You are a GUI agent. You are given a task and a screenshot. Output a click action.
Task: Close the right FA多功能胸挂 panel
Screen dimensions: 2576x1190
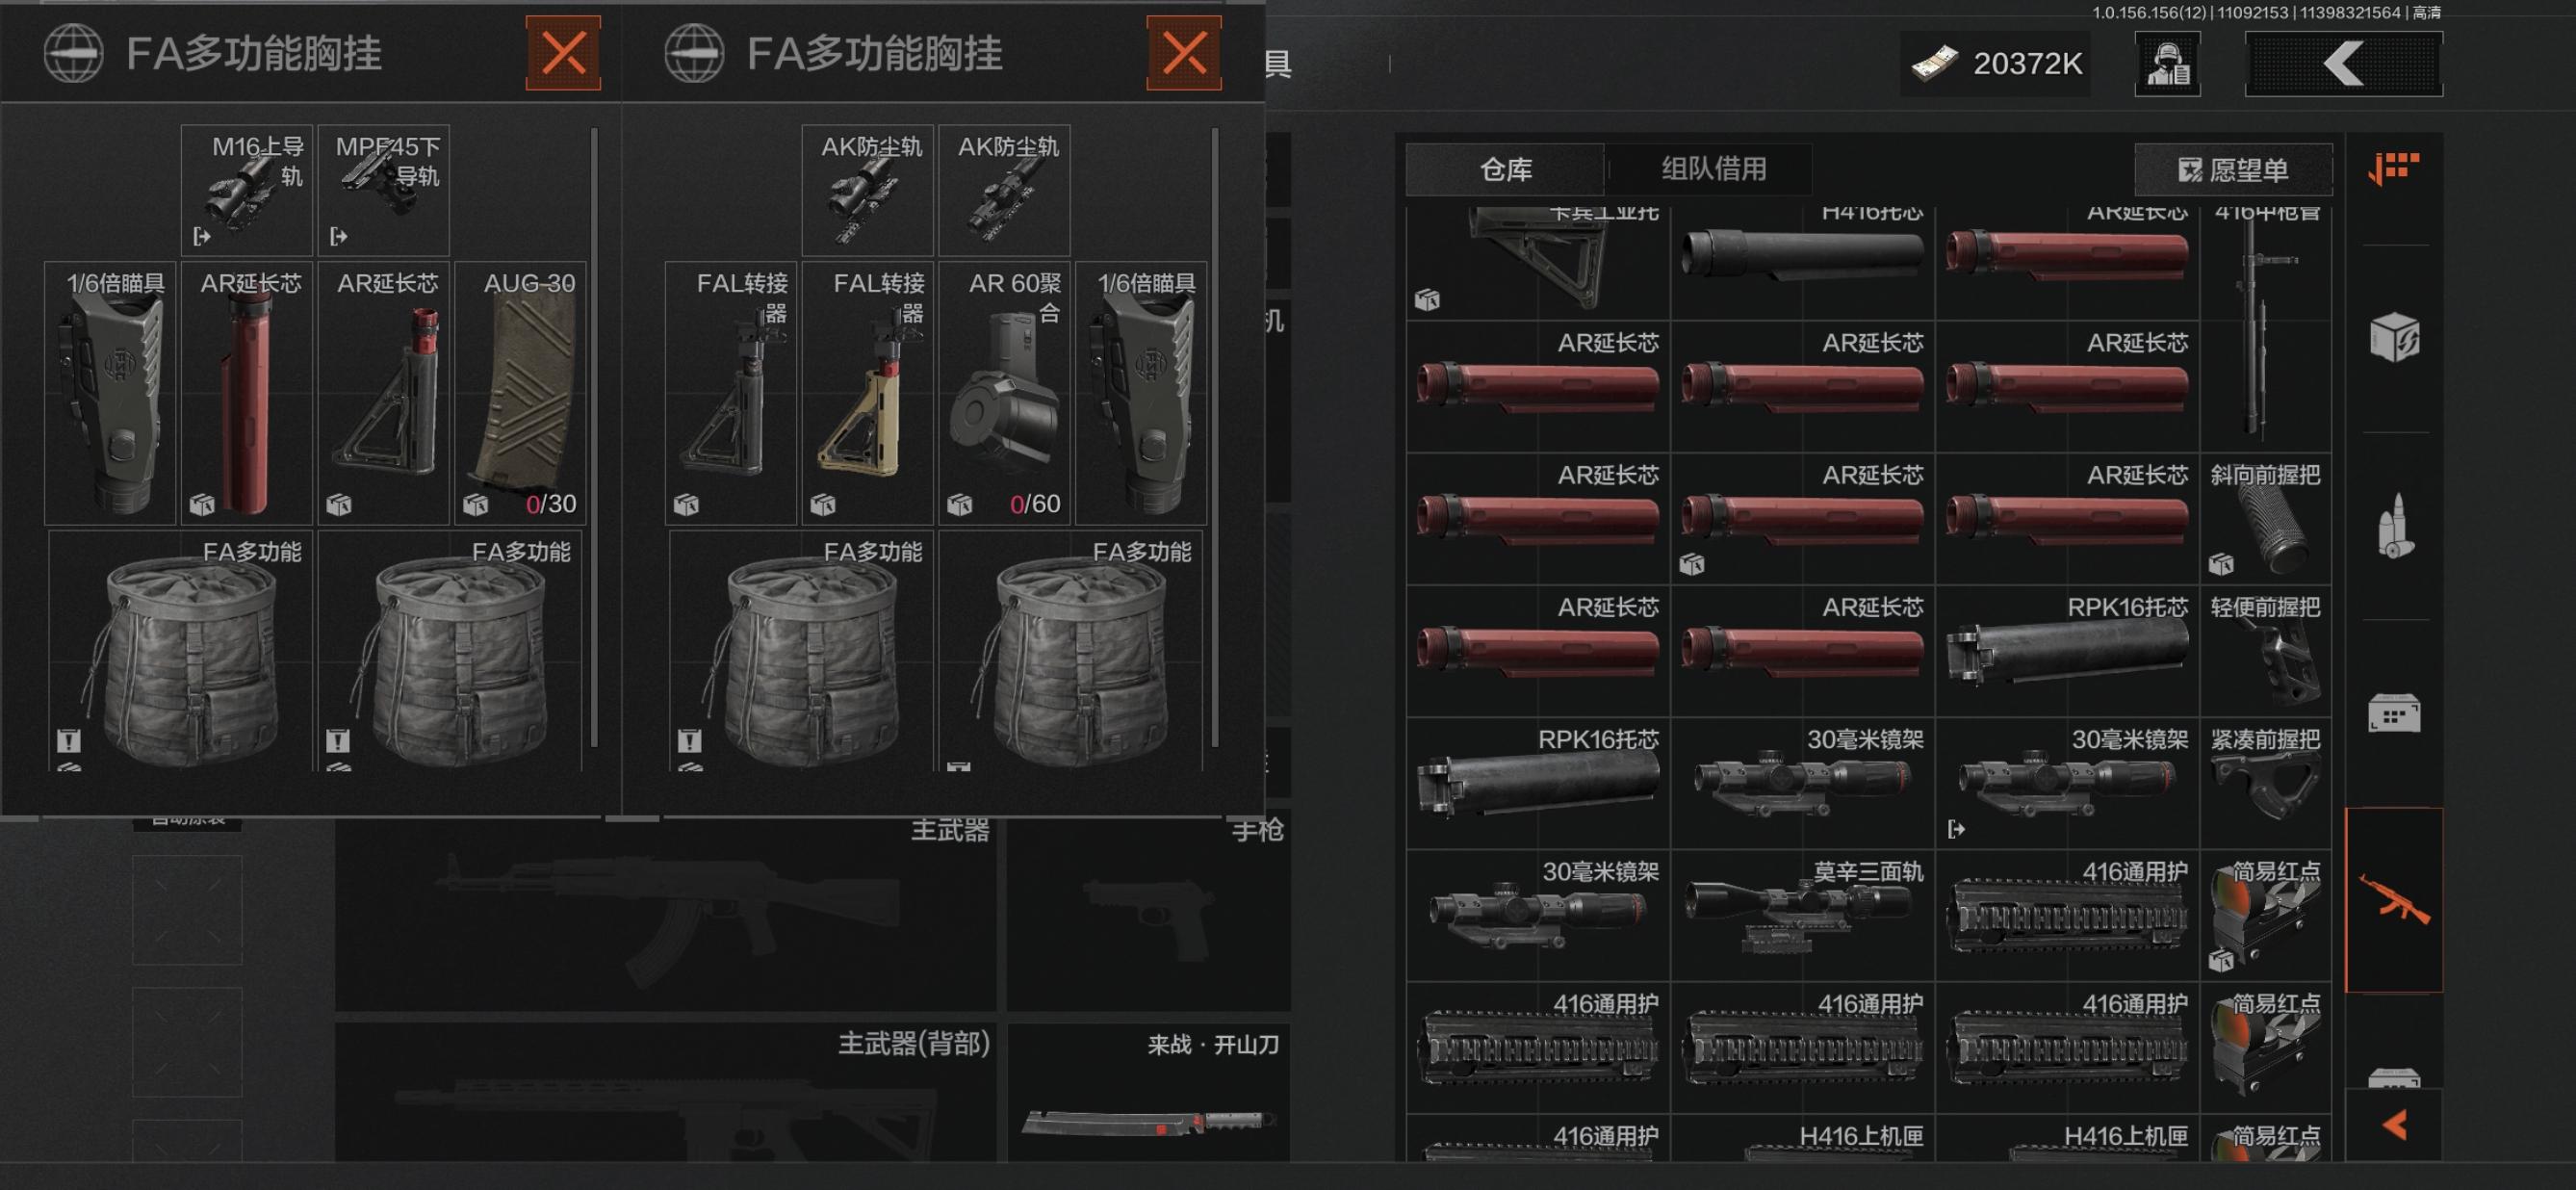[x=1184, y=53]
